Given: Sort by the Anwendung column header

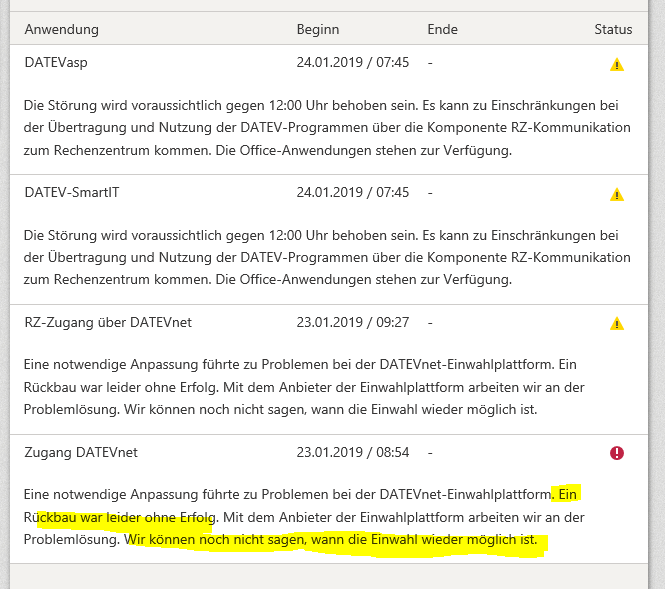Looking at the screenshot, I should click(61, 30).
